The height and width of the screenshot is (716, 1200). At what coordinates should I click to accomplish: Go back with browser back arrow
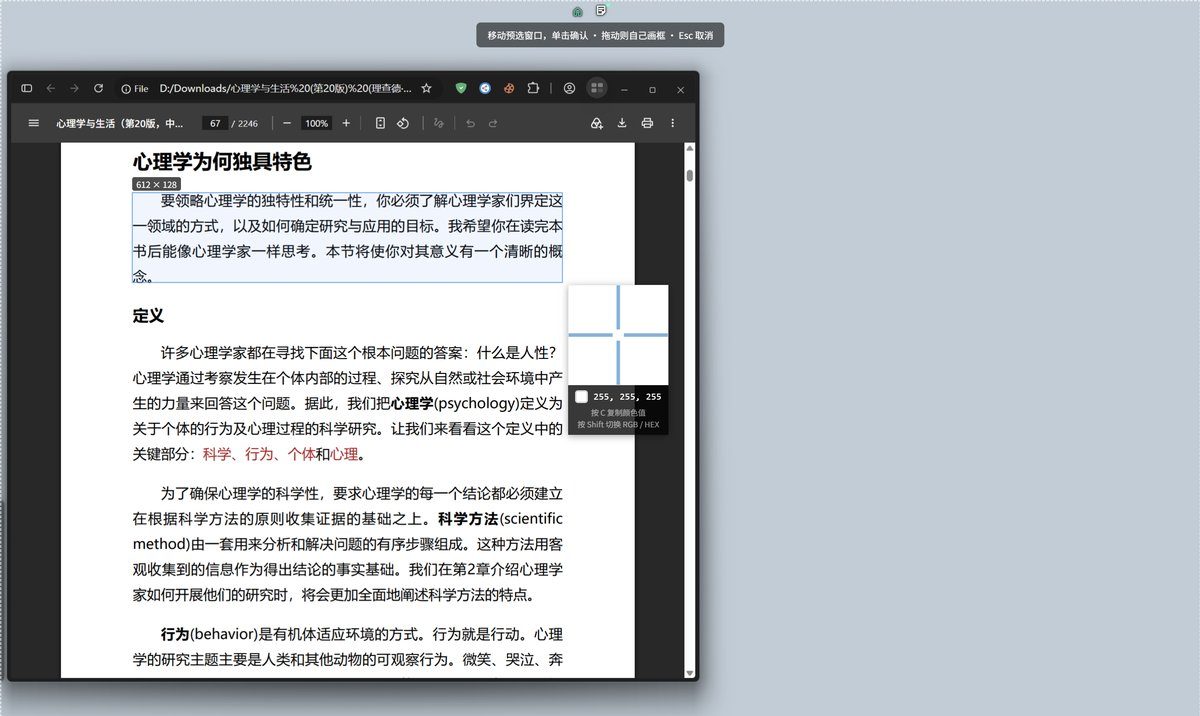[x=51, y=88]
